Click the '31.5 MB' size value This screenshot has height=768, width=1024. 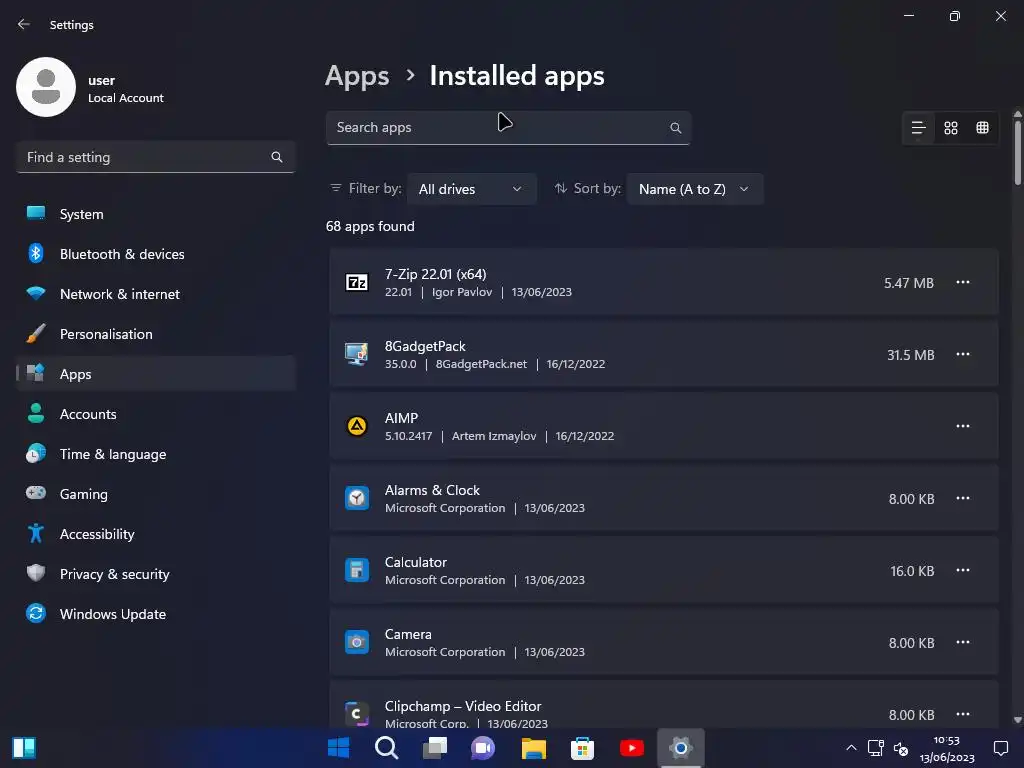[x=910, y=355]
